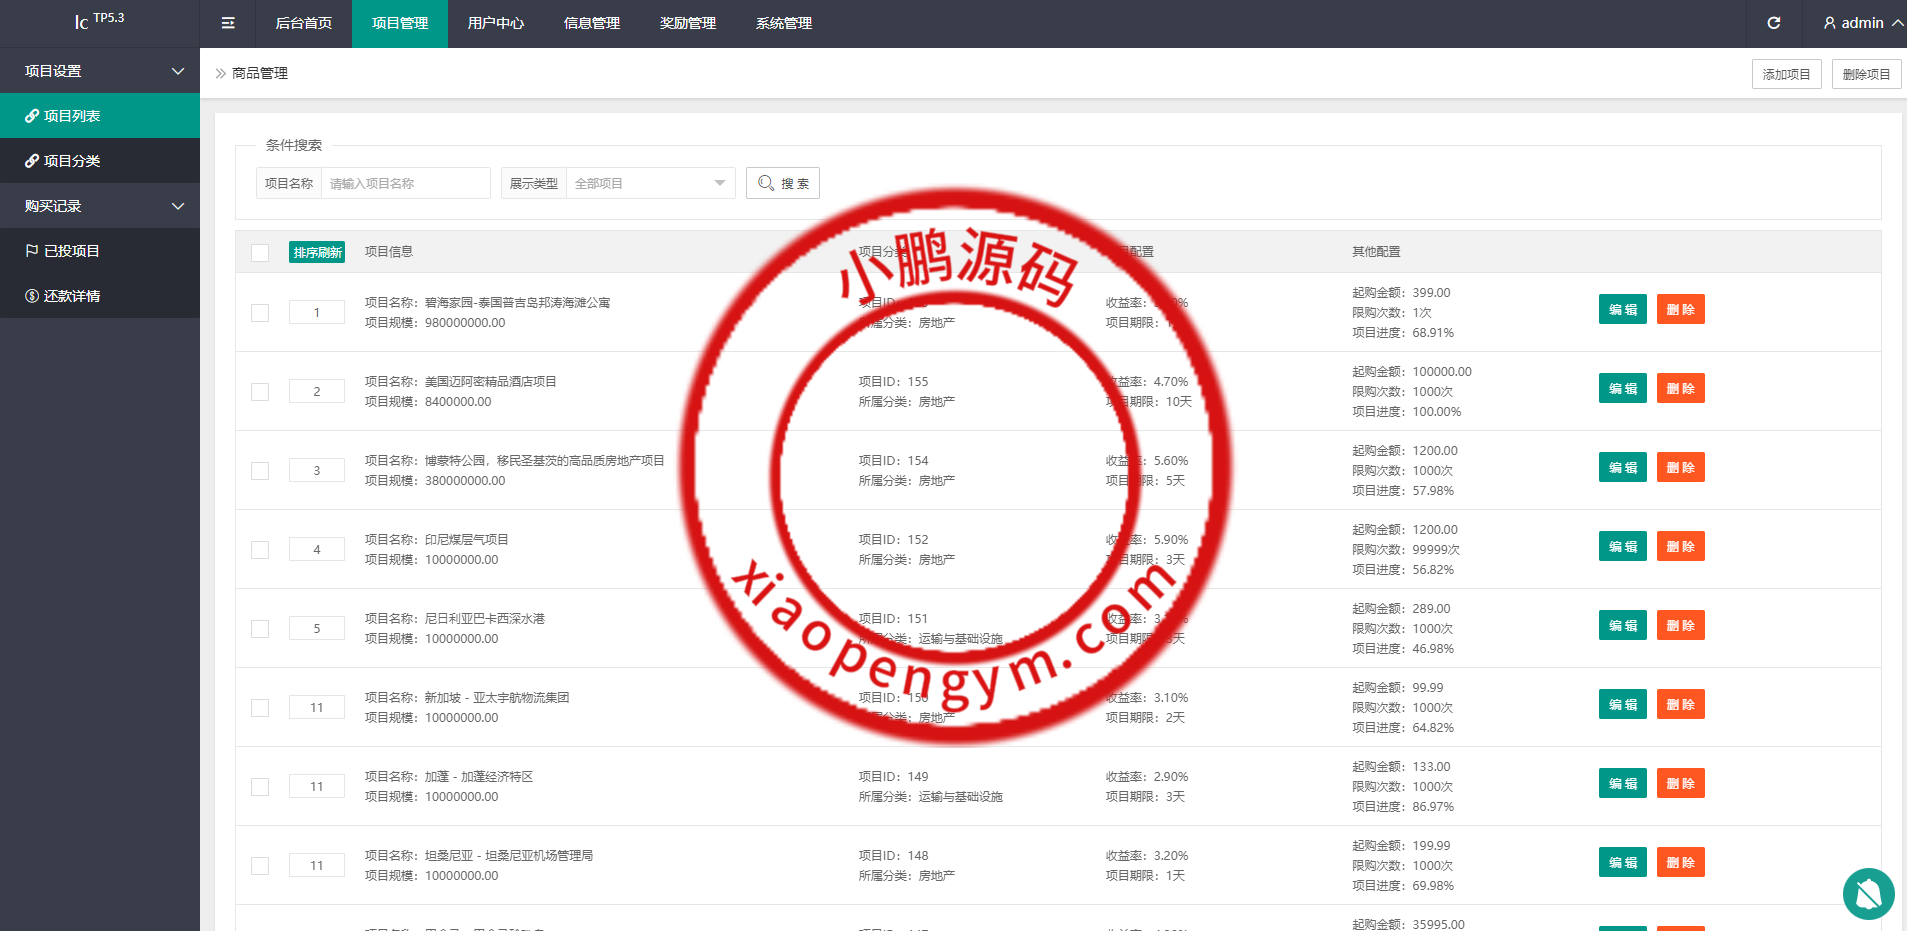1907x931 pixels.
Task: Click the orange 删除 button for project 149
Action: [x=1680, y=784]
